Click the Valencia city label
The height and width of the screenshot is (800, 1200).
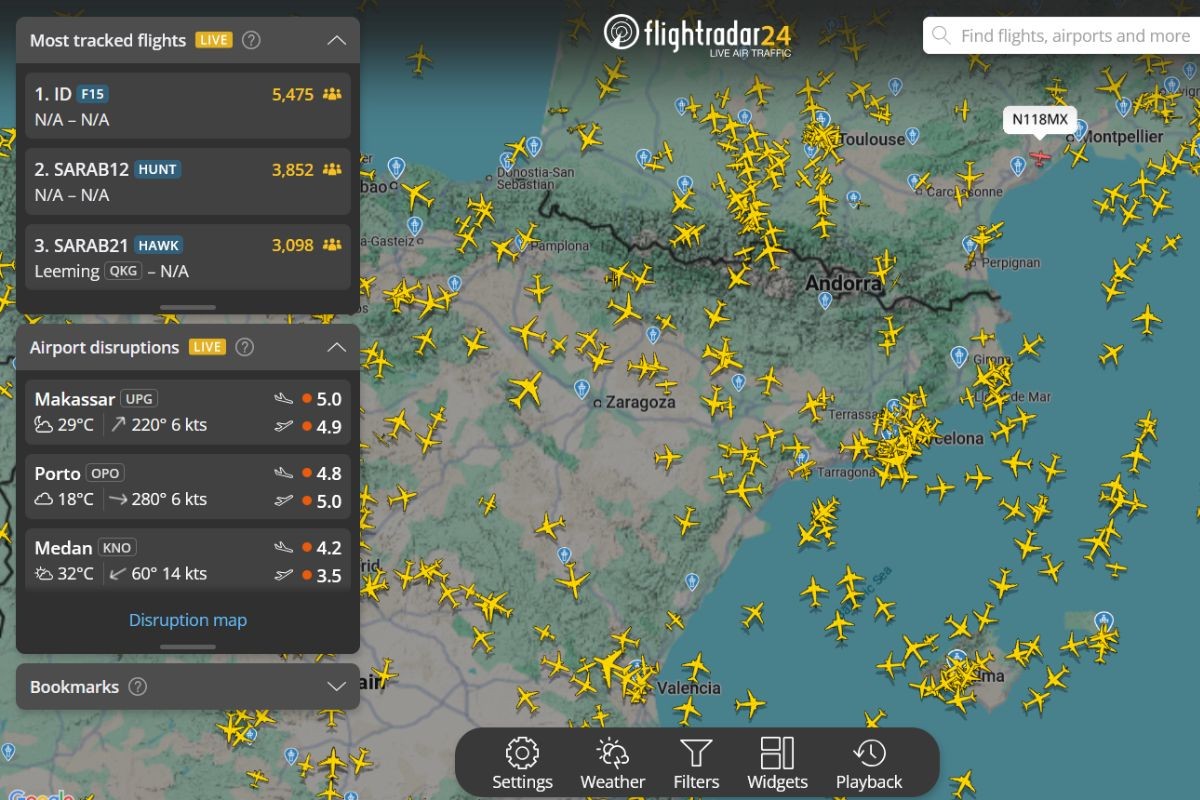click(688, 688)
